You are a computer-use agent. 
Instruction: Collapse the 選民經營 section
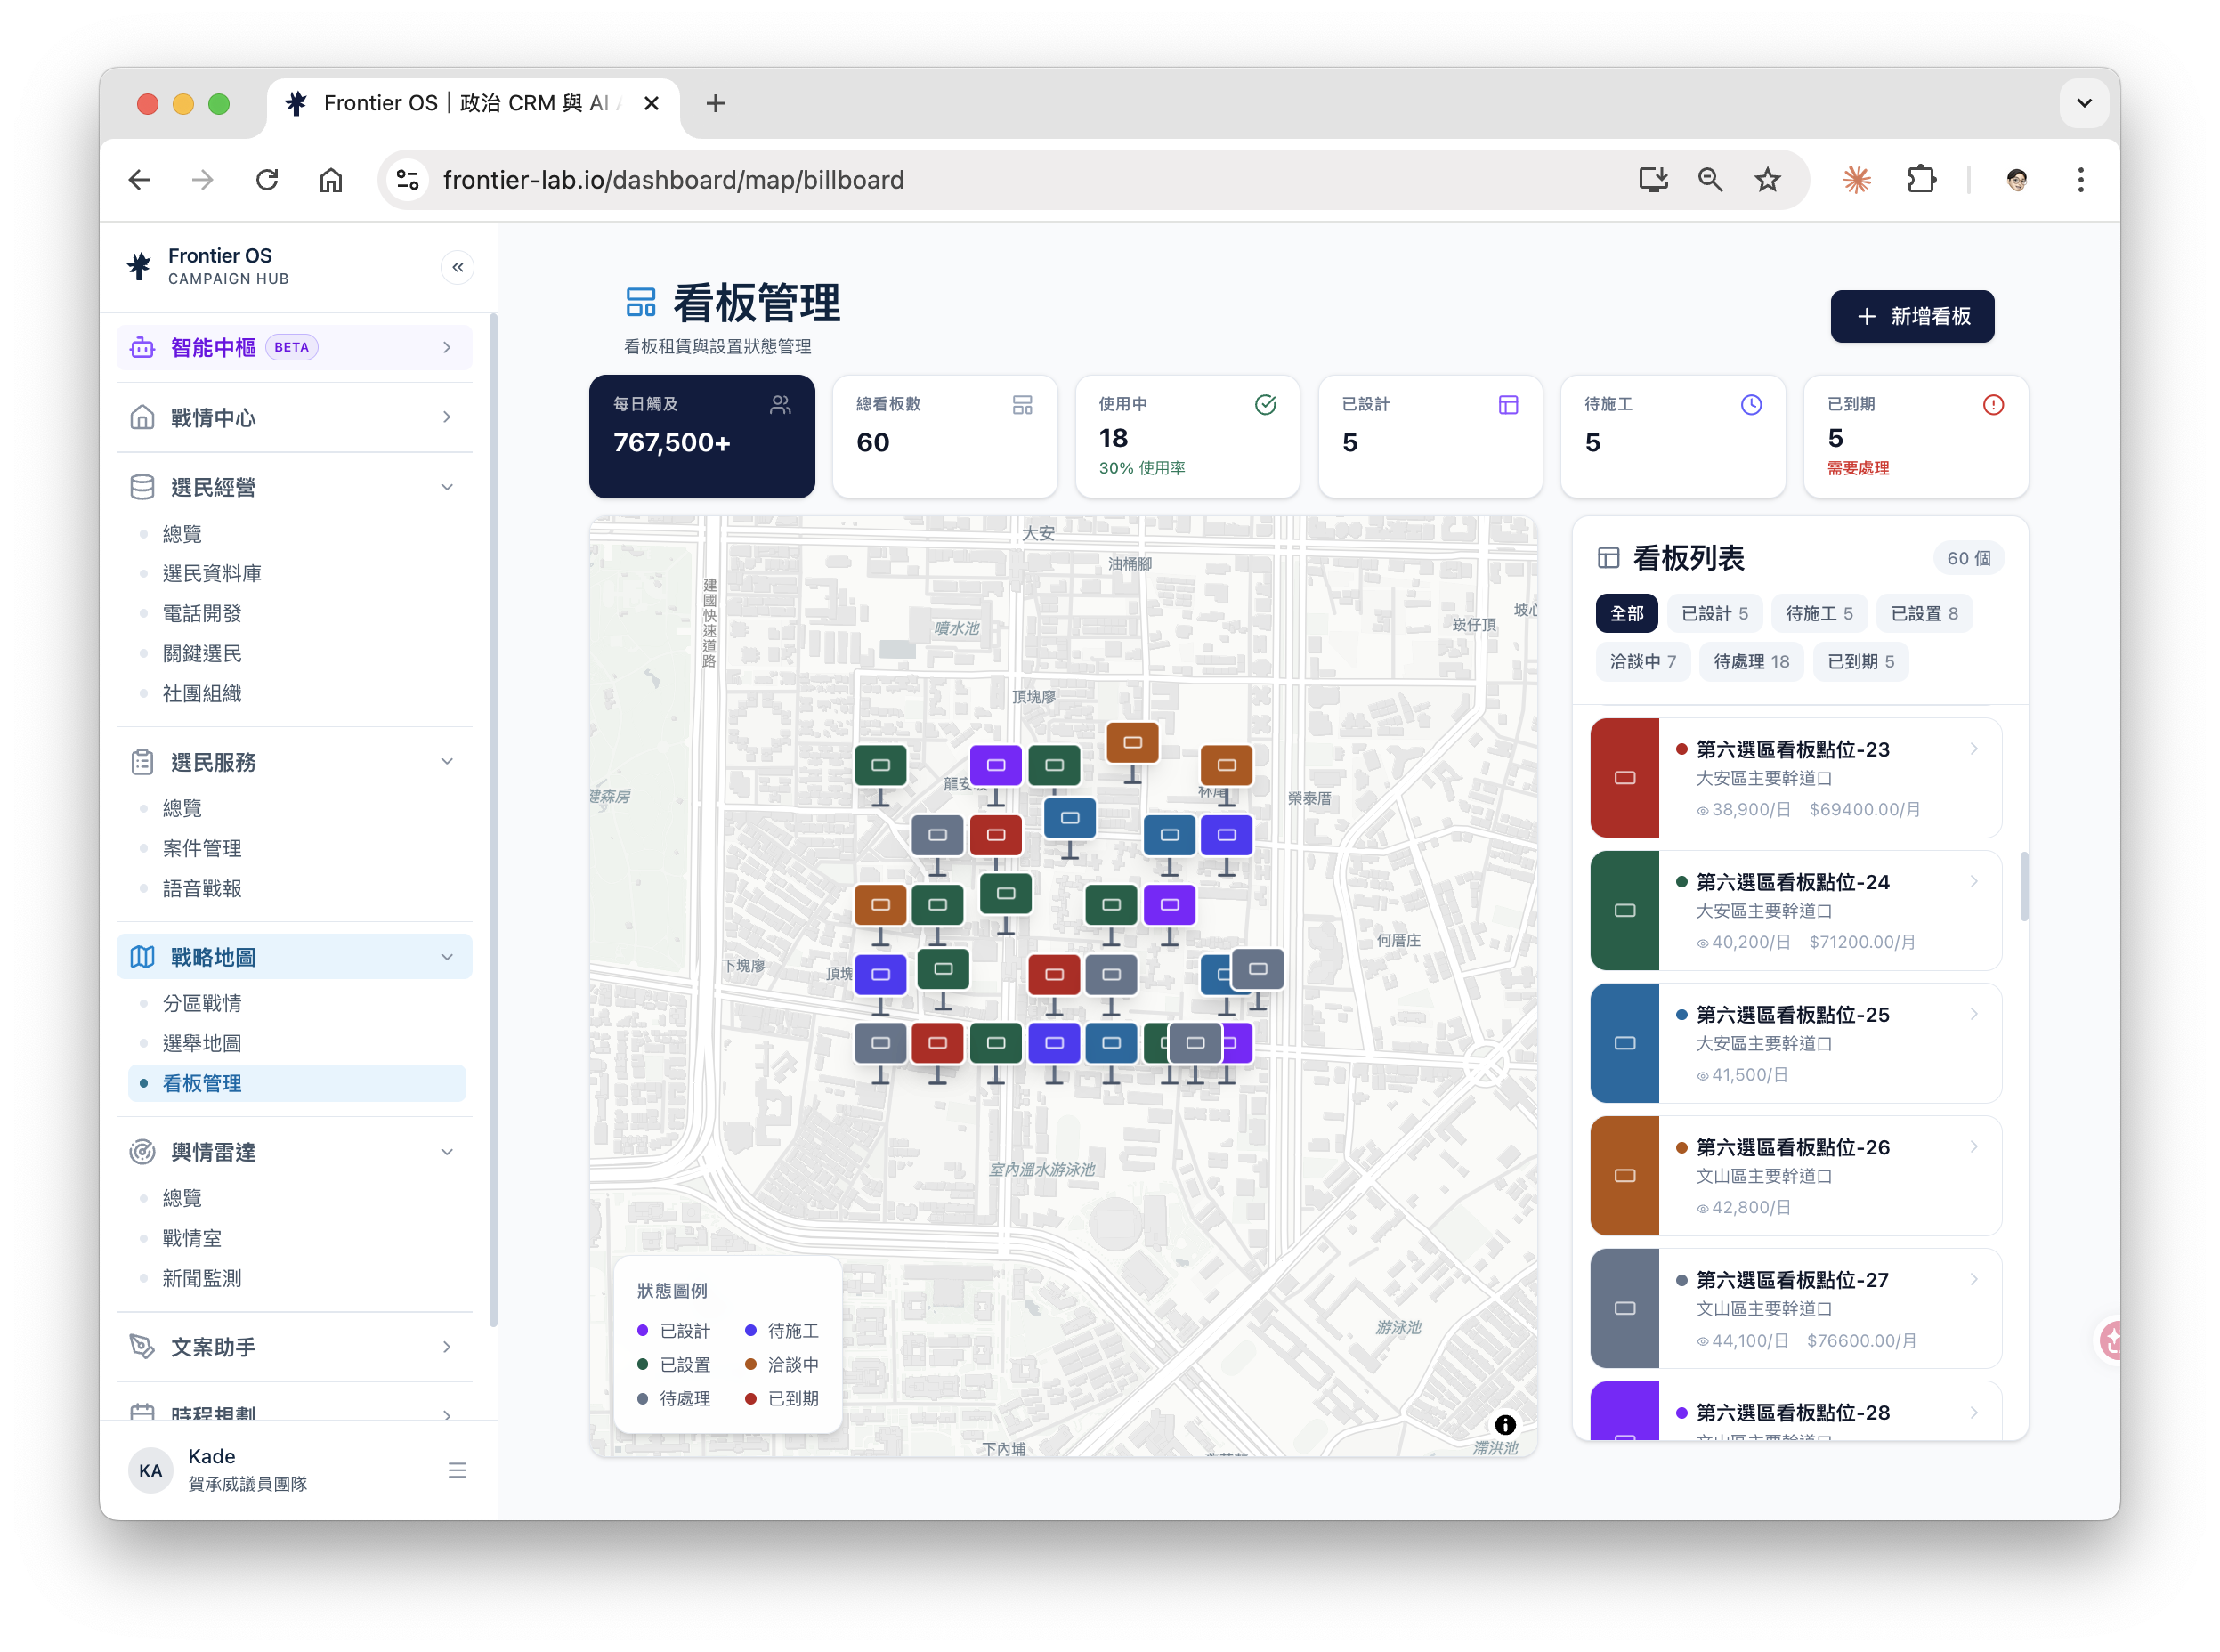pos(294,487)
